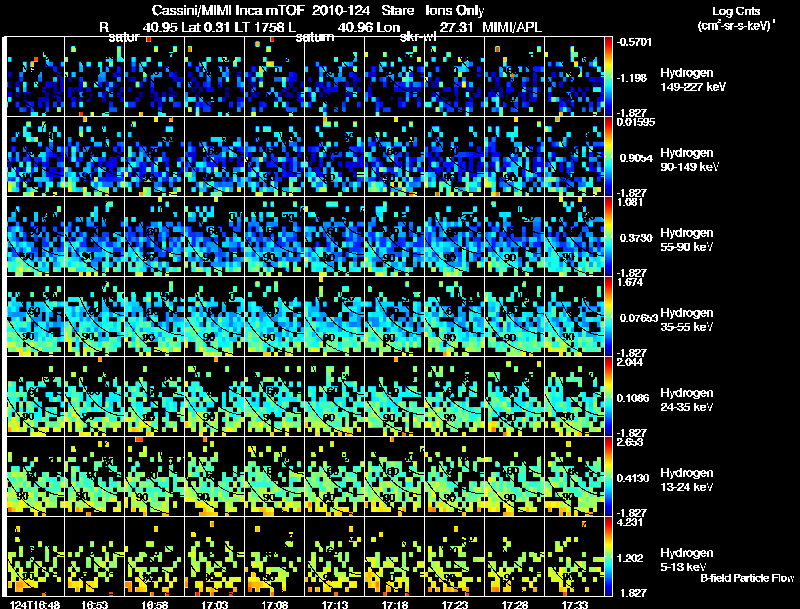
Task: Click the 0.3730 color scale value
Action: [x=636, y=238]
